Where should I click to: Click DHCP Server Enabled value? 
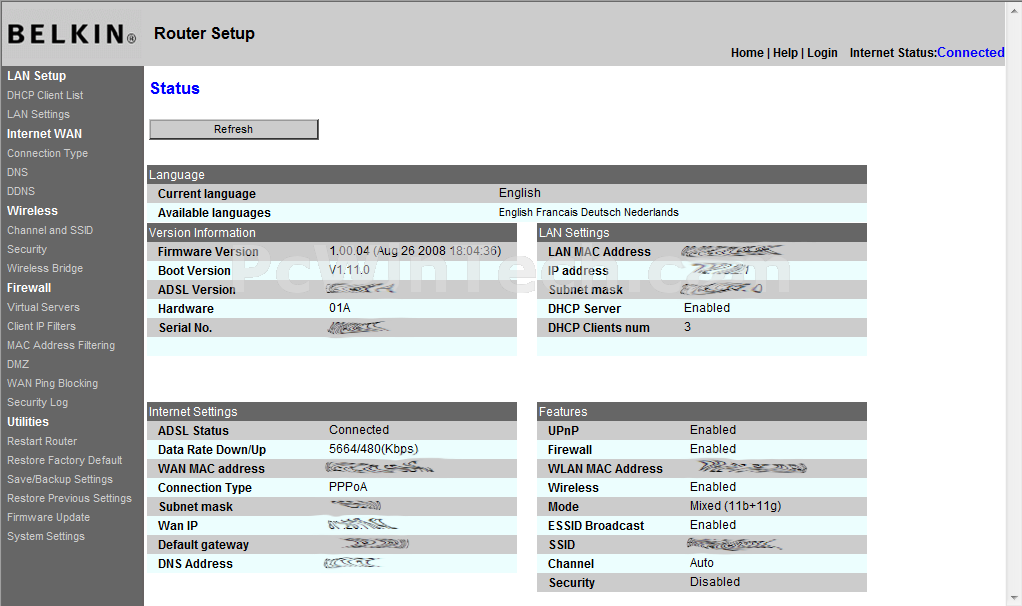(707, 308)
